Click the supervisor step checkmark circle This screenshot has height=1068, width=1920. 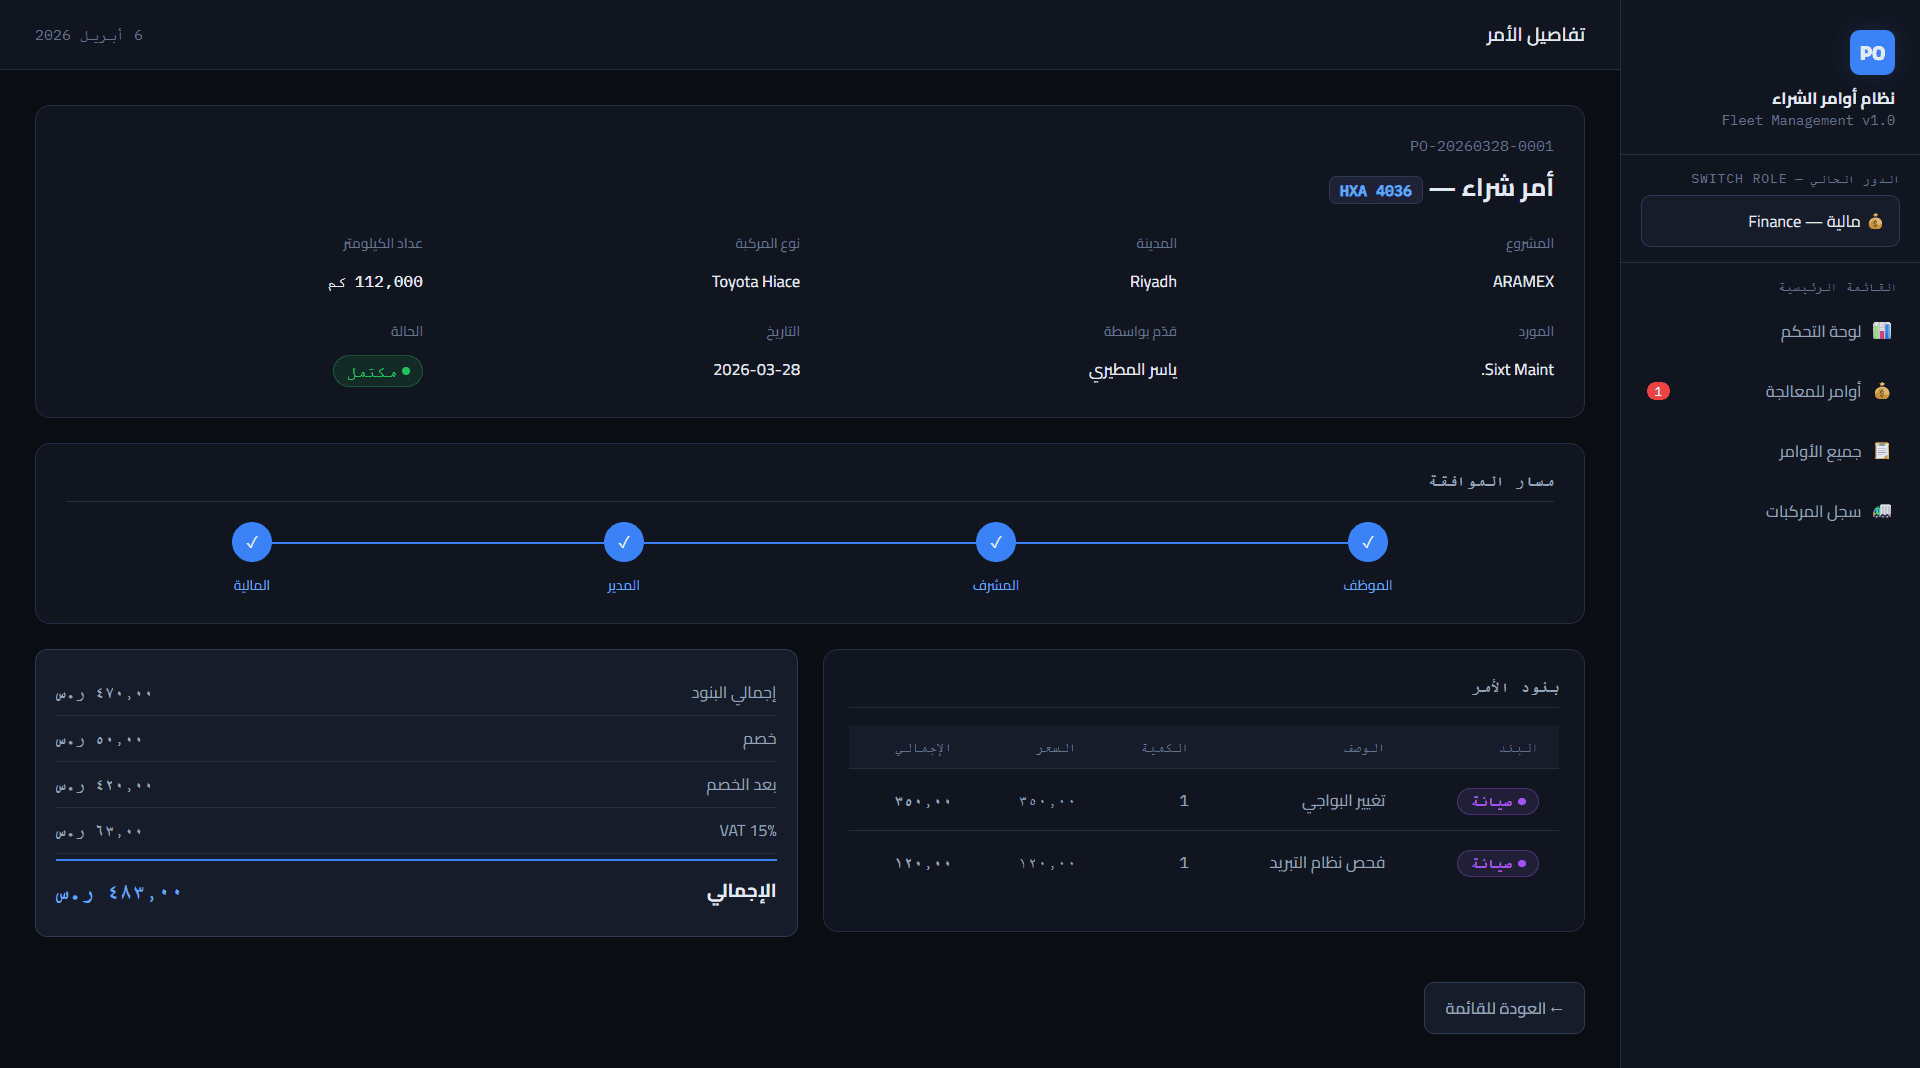tap(995, 542)
